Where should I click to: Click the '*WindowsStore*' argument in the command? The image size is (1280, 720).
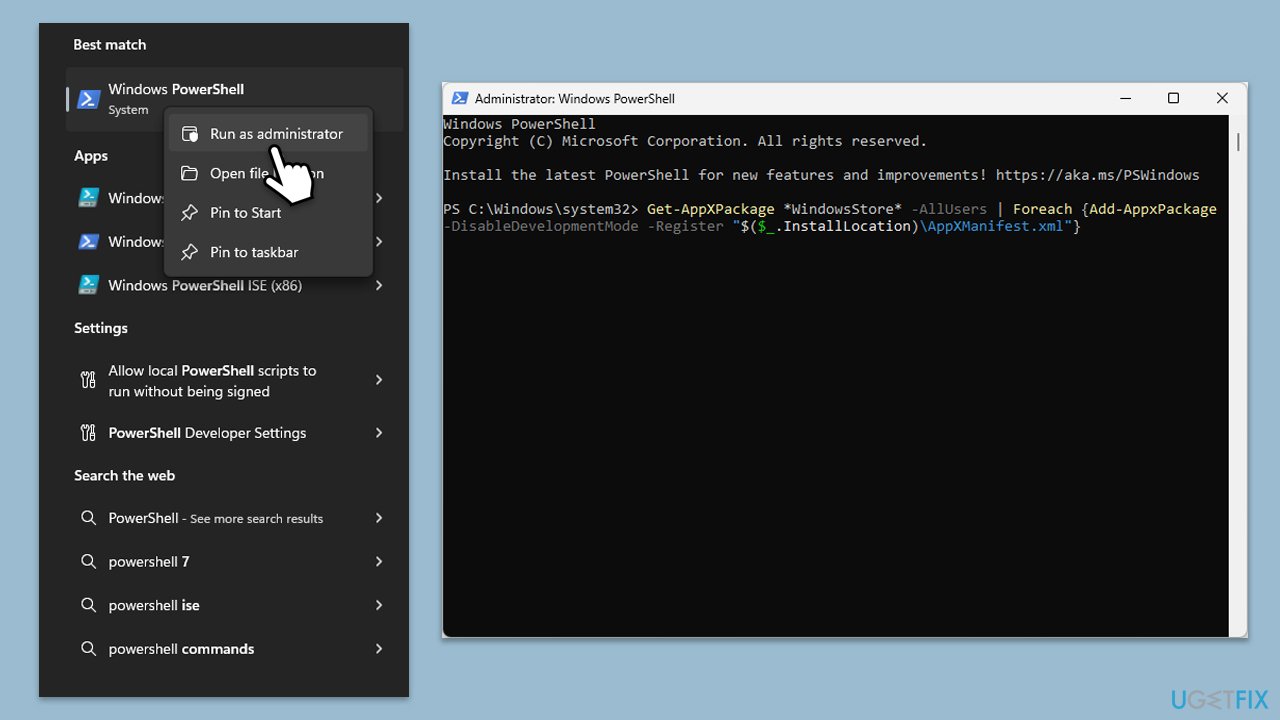(843, 209)
